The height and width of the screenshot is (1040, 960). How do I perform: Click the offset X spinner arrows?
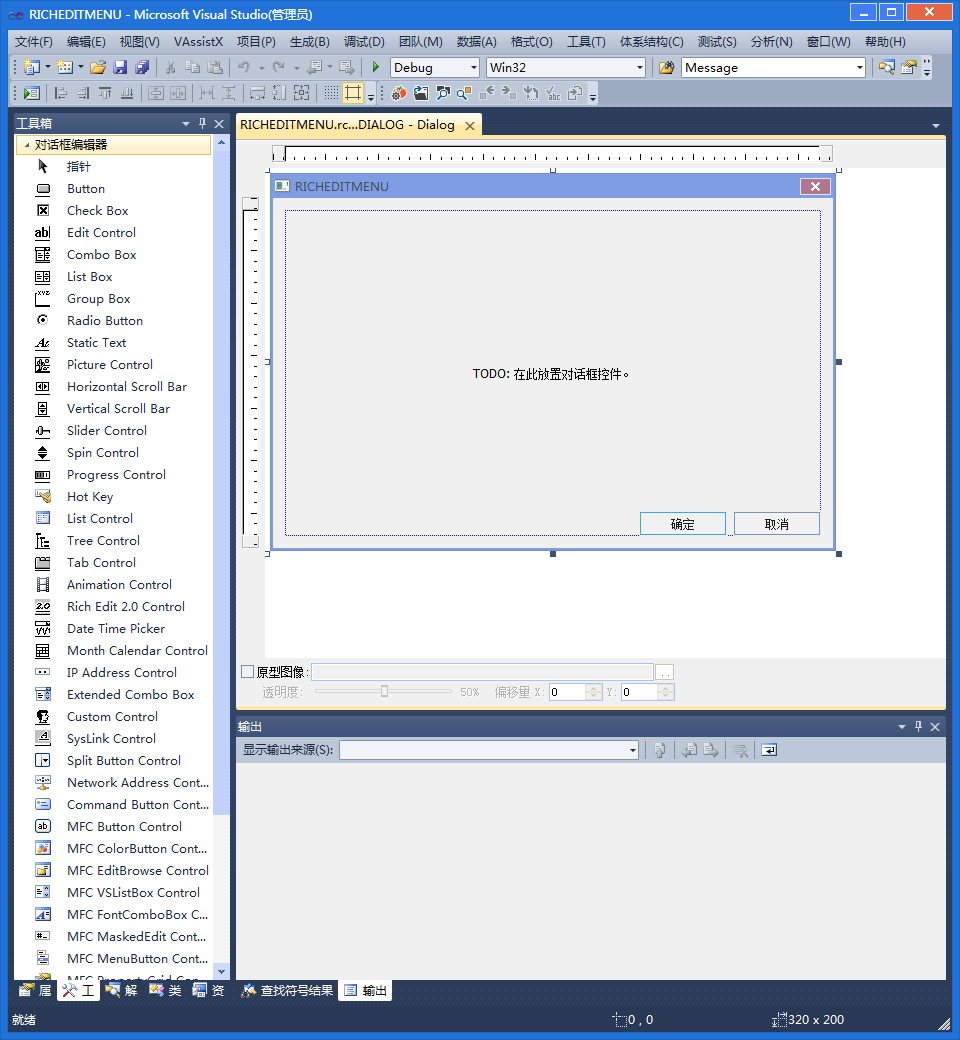(x=594, y=692)
